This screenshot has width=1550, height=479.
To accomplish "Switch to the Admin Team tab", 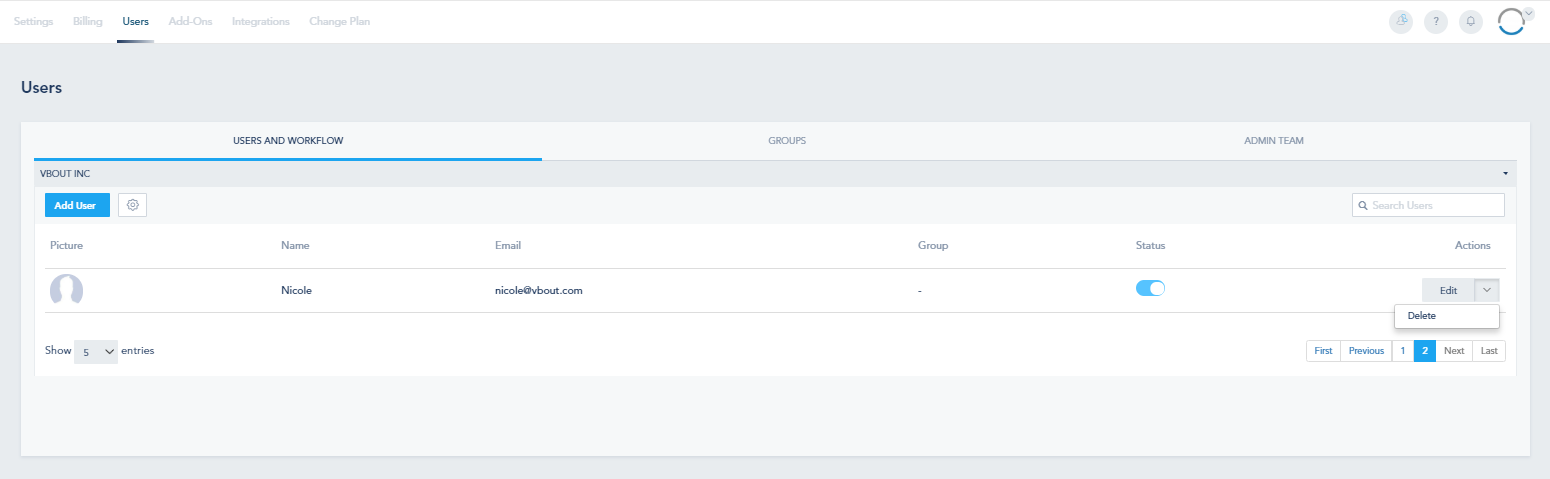I will 1273,141.
